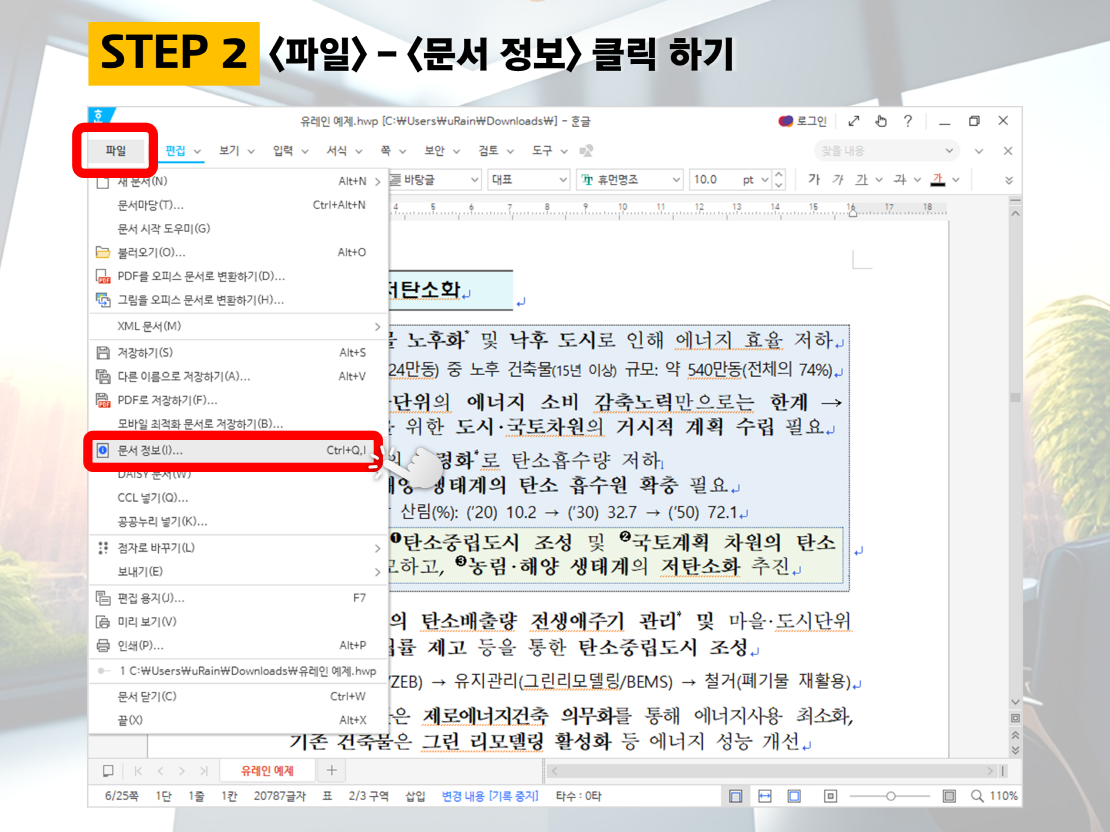Select 끝(X) to exit
Screen dimensions: 1110x832
point(239,720)
